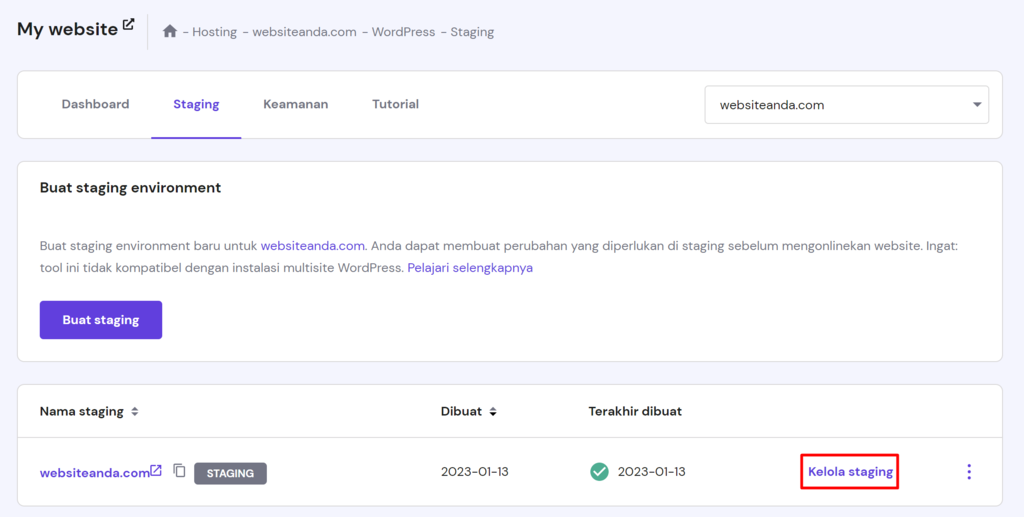This screenshot has width=1024, height=517.
Task: Click Hosting in the breadcrumb
Action: pos(214,32)
